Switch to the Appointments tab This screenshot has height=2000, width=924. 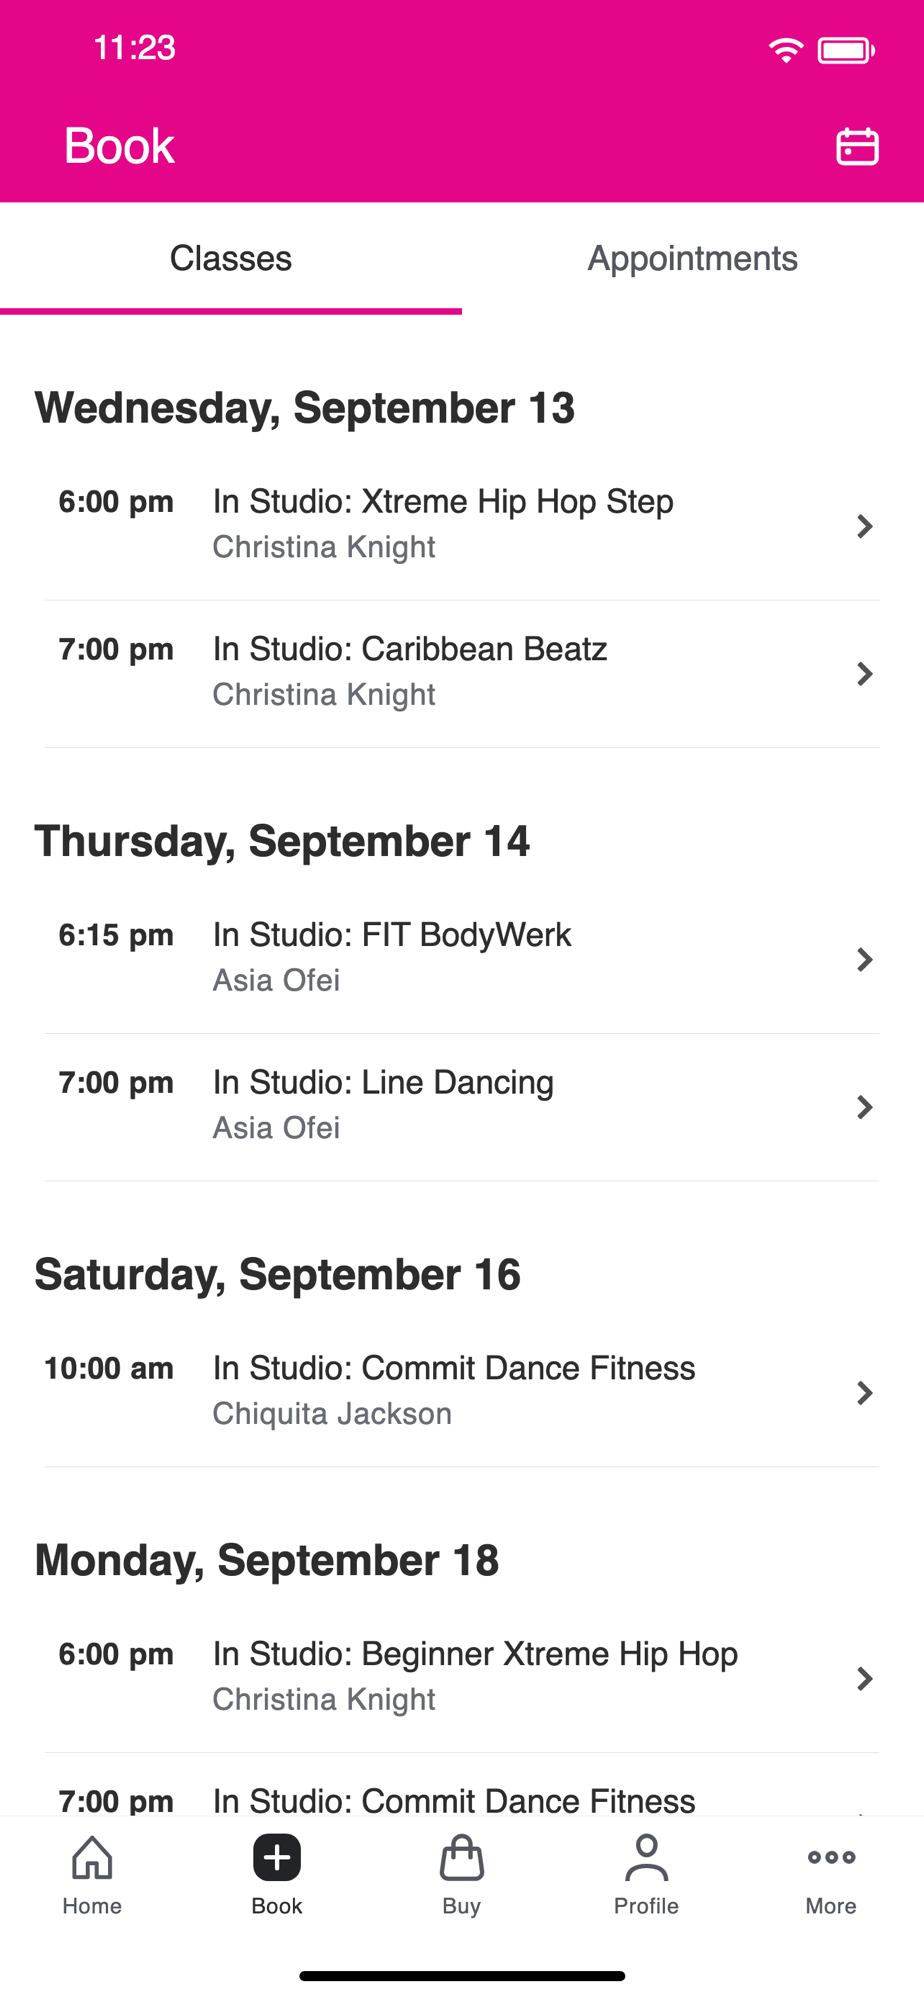click(x=693, y=258)
